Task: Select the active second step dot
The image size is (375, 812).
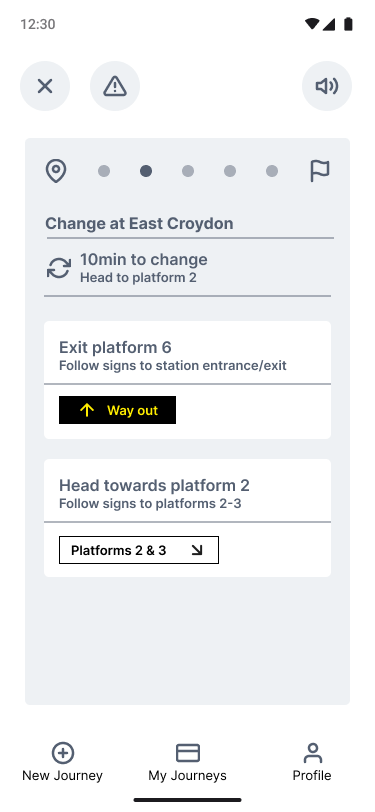Action: [146, 171]
